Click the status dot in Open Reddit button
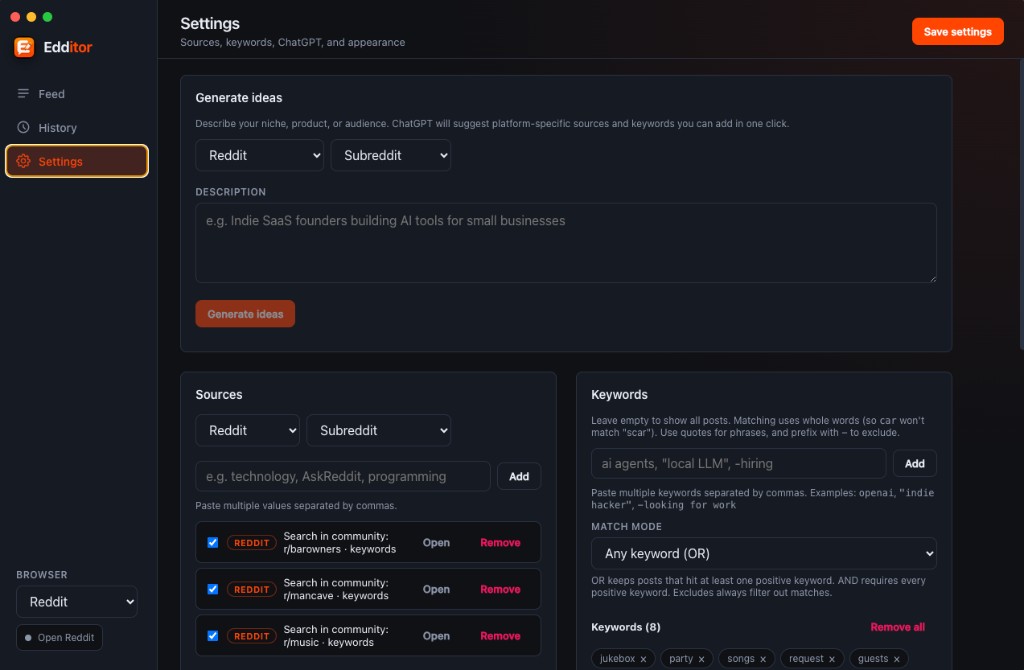1024x670 pixels. tap(28, 637)
